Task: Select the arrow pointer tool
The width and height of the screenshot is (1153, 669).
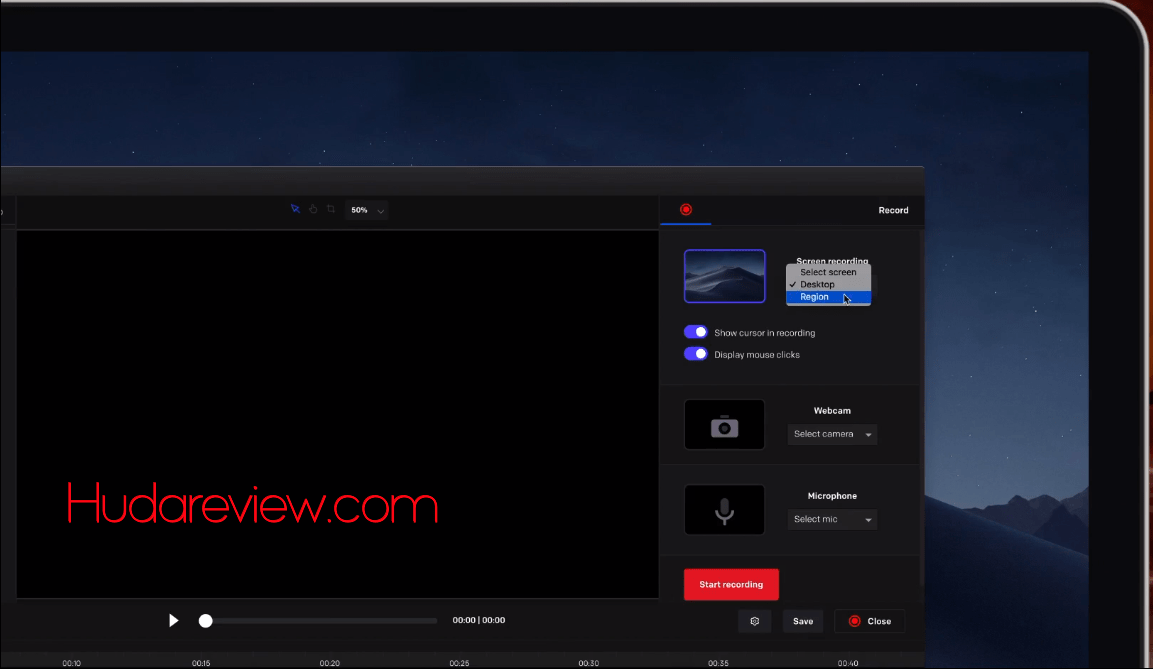Action: pyautogui.click(x=295, y=210)
